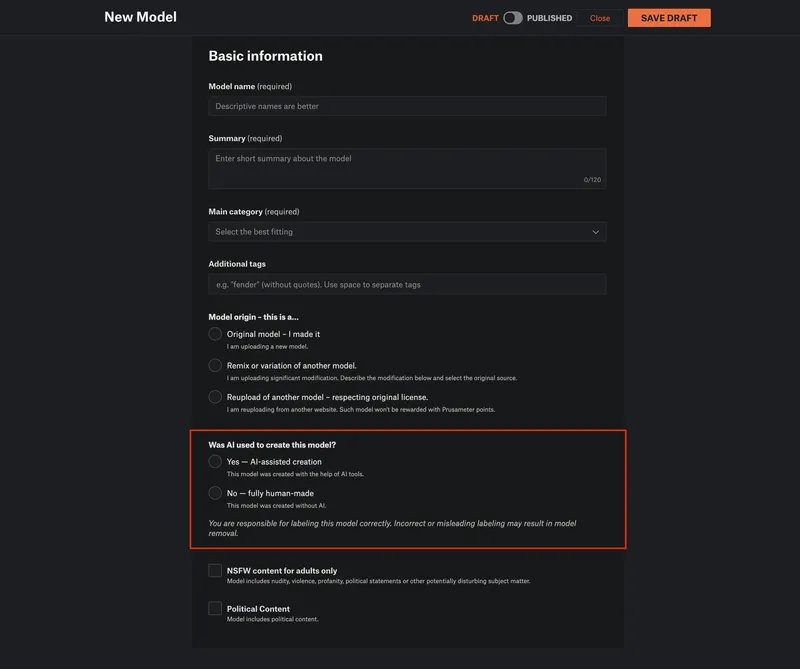Click the PUBLISHED label next to toggle
Image resolution: width=800 pixels, height=669 pixels.
tap(549, 18)
